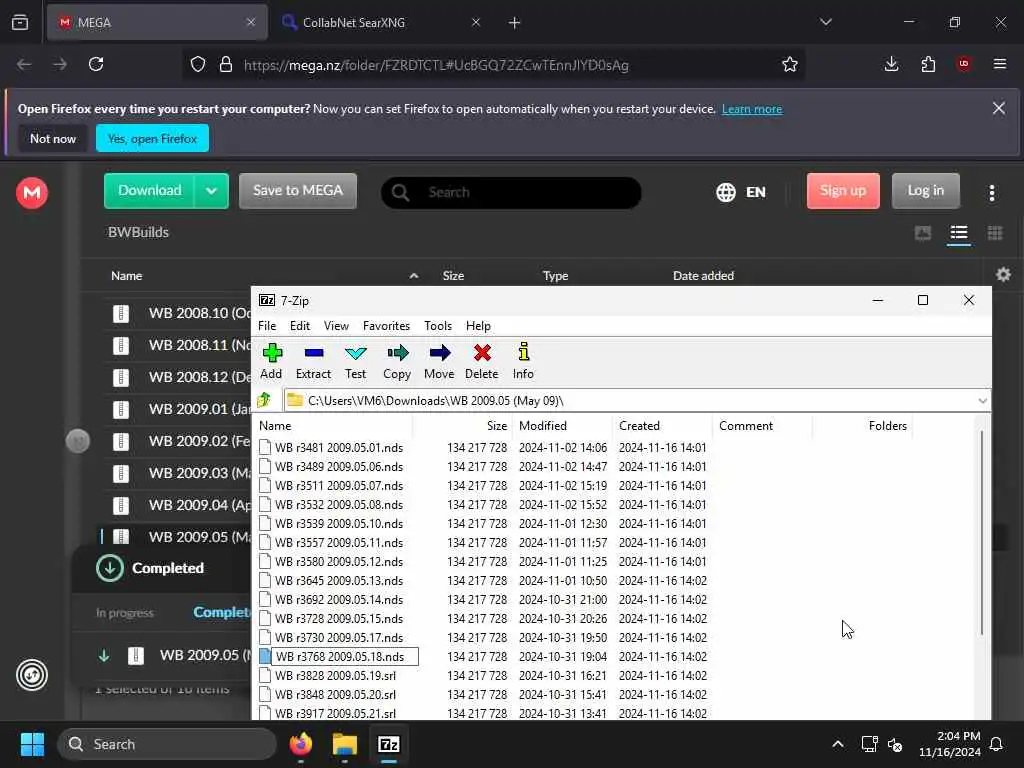The height and width of the screenshot is (768, 1024).
Task: List all Firefox tabs dropdown
Action: [x=825, y=22]
